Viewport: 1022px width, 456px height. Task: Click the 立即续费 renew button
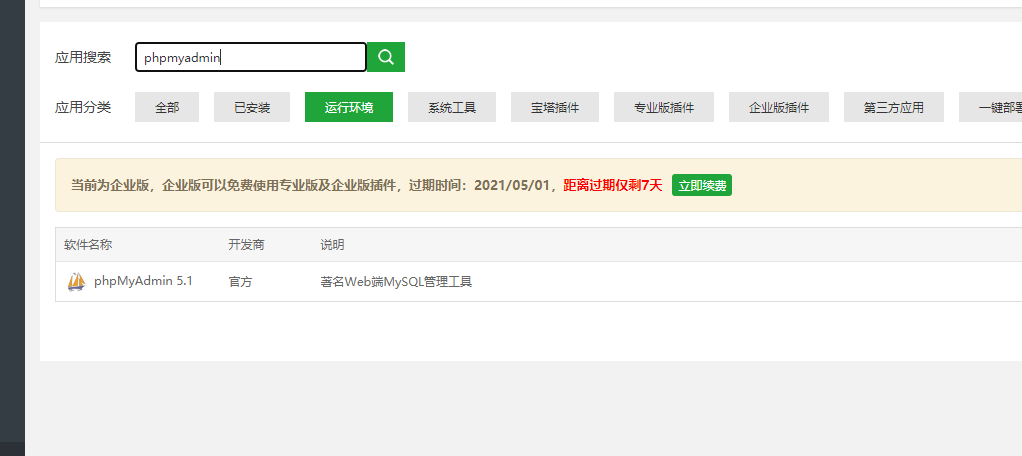(x=702, y=186)
